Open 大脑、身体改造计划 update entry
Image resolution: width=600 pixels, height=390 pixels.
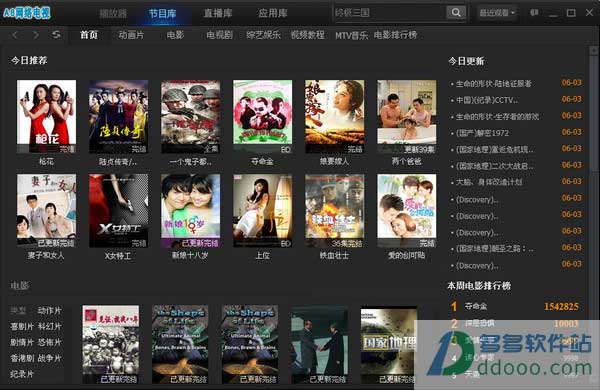[489, 182]
